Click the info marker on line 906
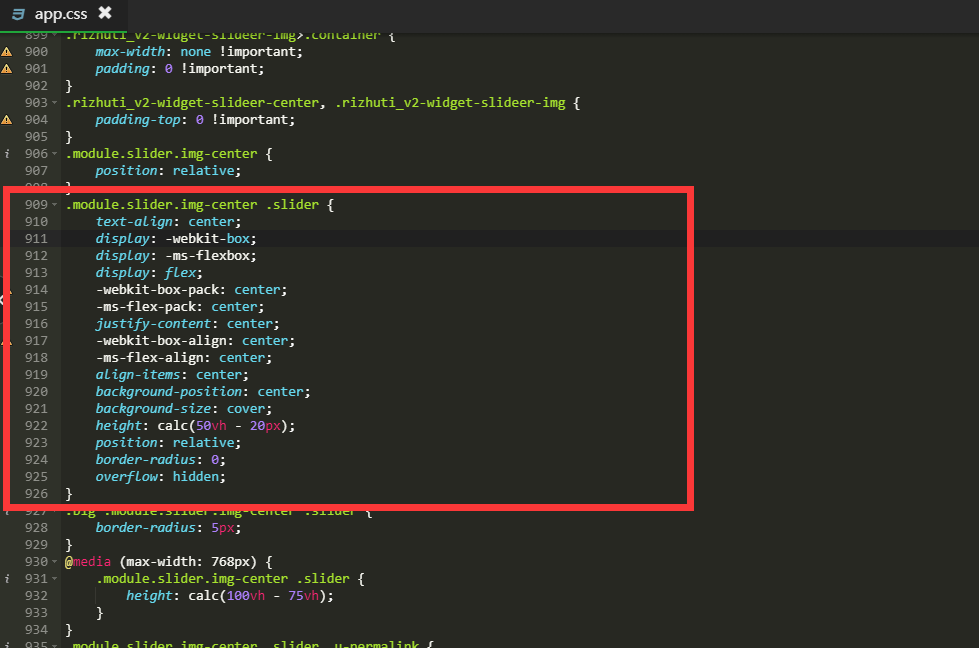The width and height of the screenshot is (979, 648). point(7,154)
